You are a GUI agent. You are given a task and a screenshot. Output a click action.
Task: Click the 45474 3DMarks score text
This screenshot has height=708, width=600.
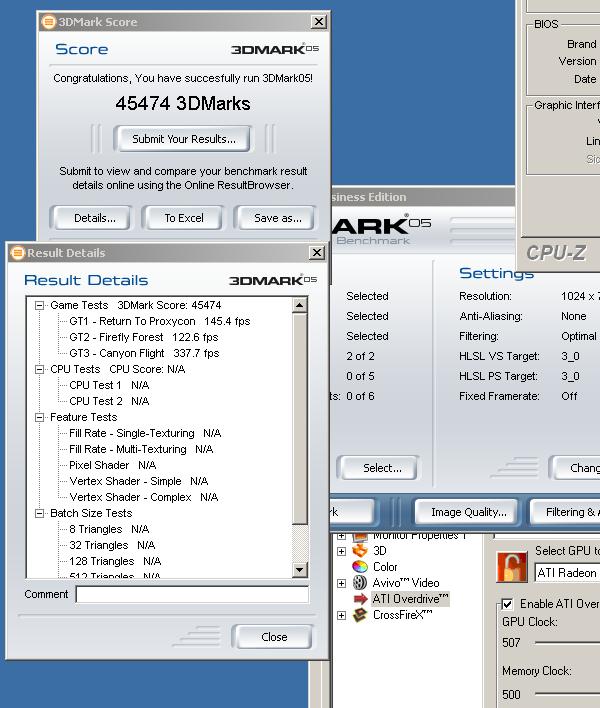coord(183,103)
